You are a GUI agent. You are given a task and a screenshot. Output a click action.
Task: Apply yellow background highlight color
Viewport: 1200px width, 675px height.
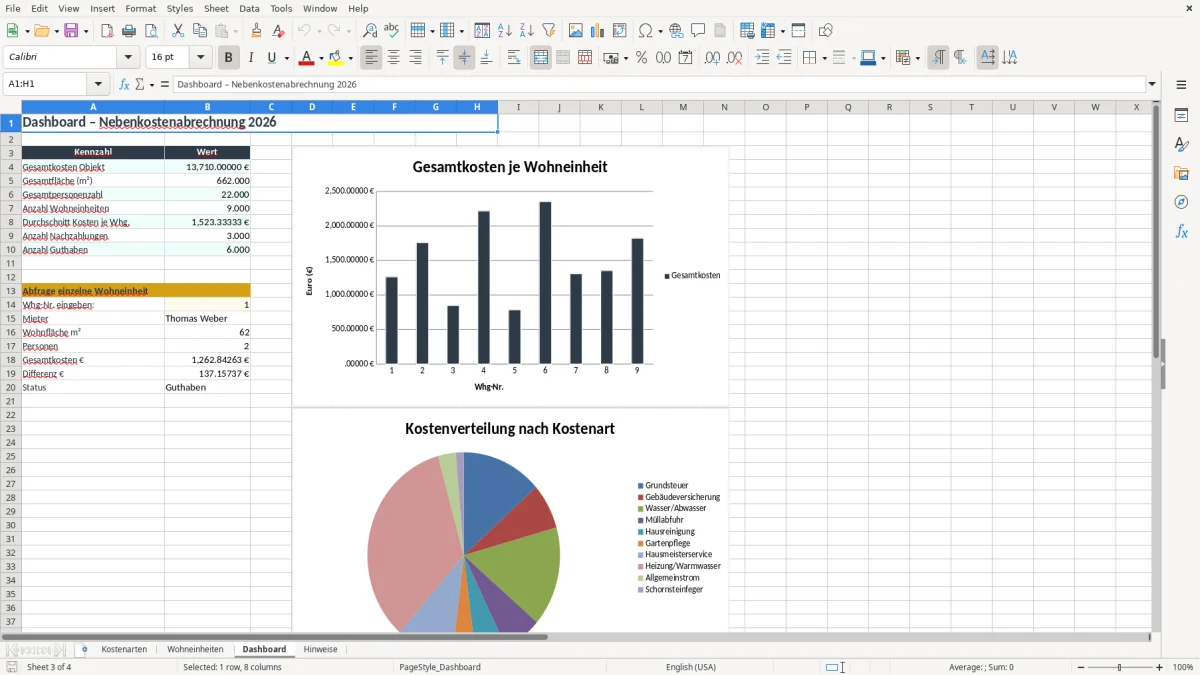[336, 58]
